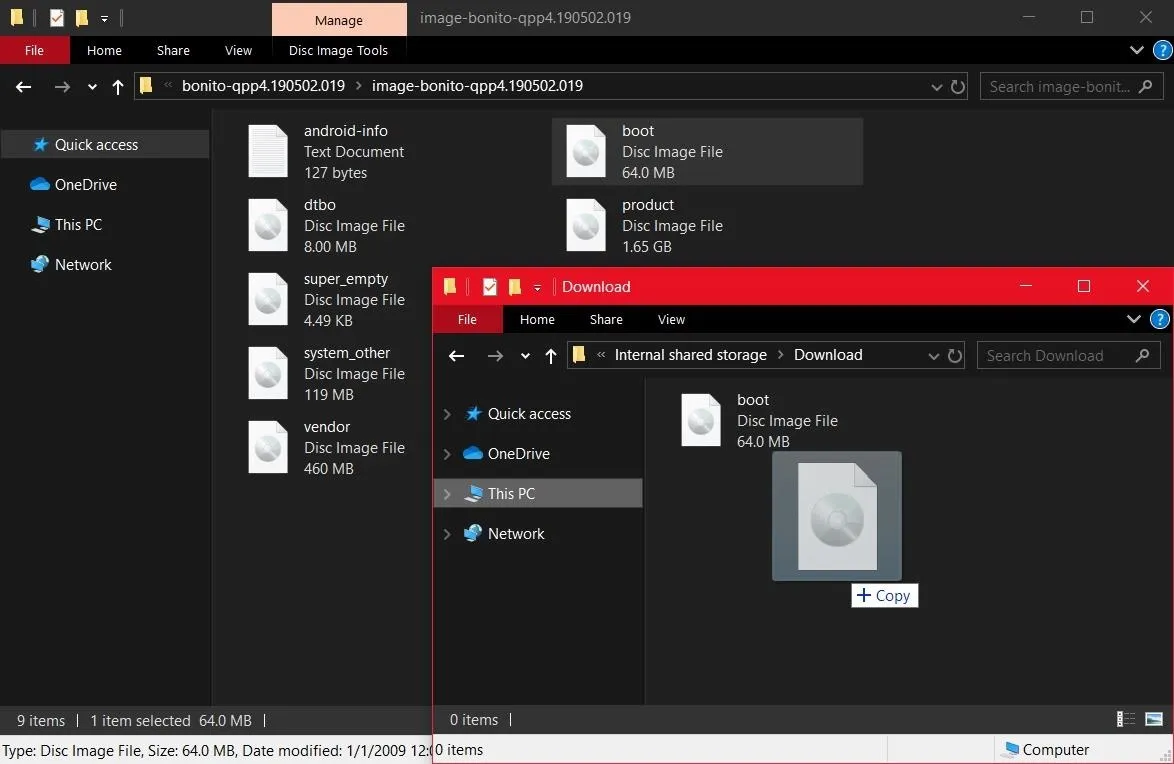
Task: Go up one folder in Download window
Action: pyautogui.click(x=550, y=355)
